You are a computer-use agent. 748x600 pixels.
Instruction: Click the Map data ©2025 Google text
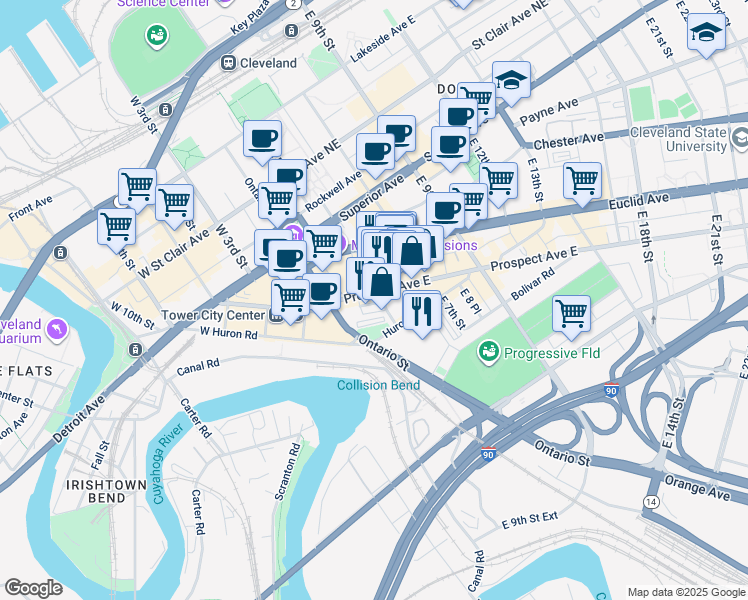(686, 592)
